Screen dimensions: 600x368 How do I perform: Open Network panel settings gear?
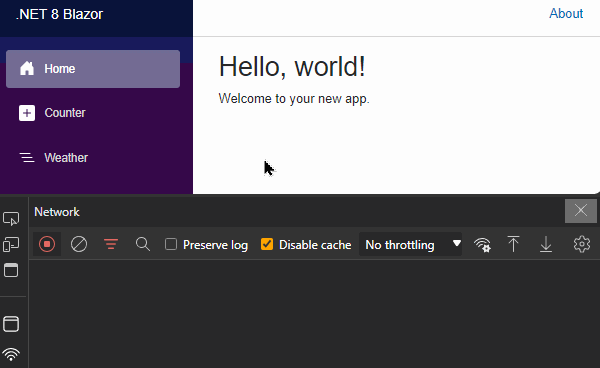pos(582,244)
